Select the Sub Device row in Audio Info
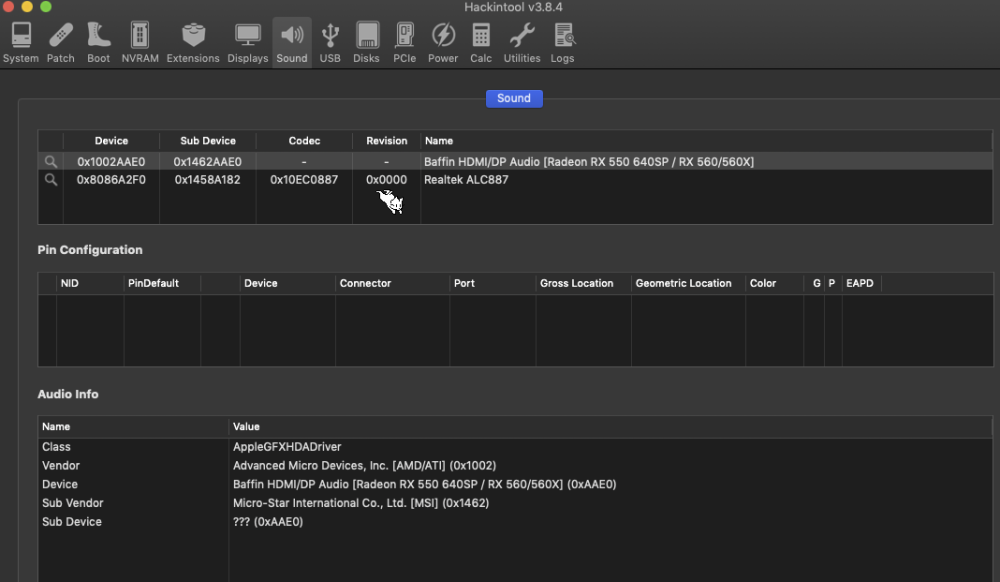This screenshot has width=1000, height=582. 515,521
